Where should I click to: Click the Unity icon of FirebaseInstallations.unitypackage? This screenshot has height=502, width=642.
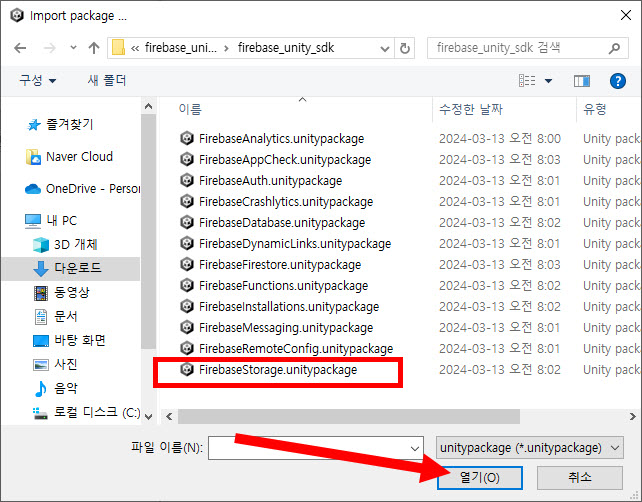coord(187,306)
